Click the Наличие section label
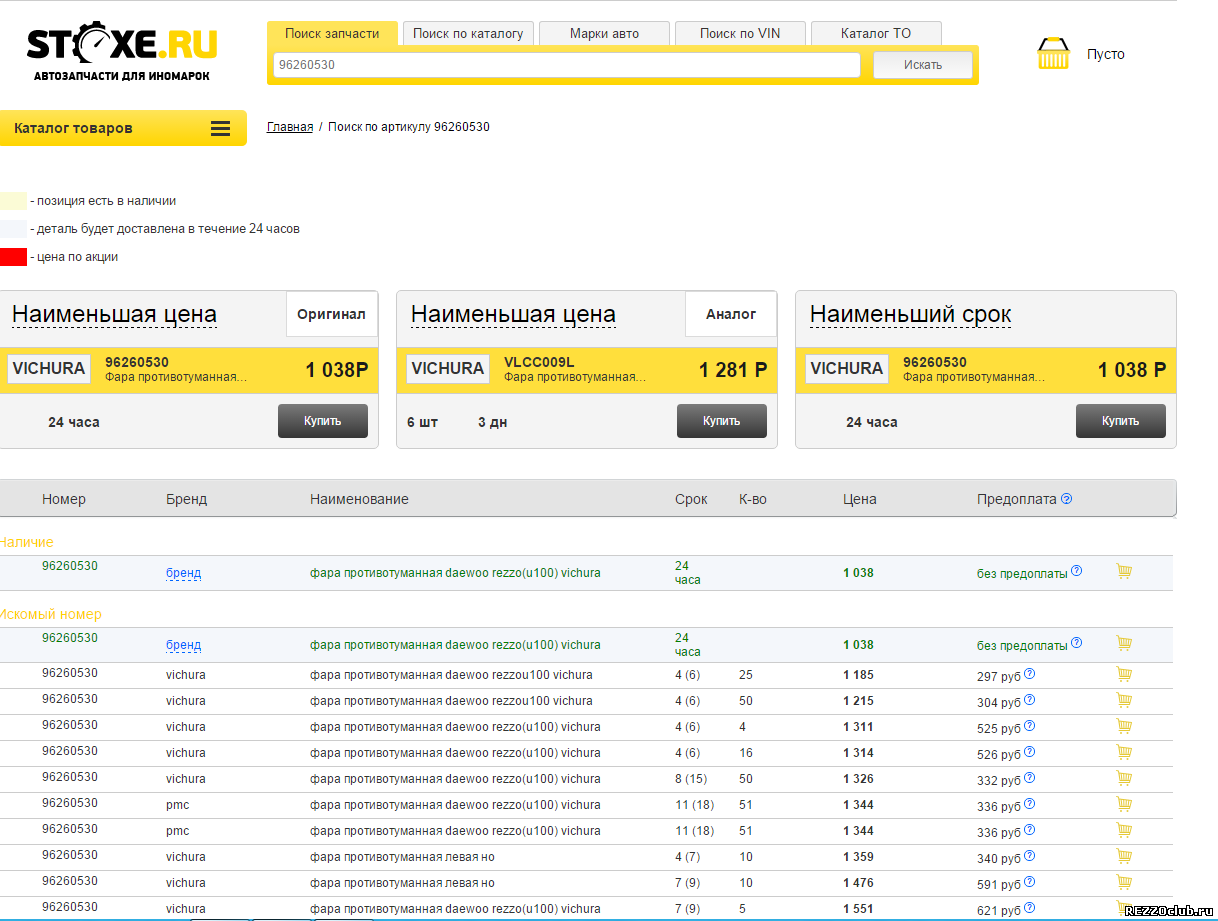 tap(26, 542)
